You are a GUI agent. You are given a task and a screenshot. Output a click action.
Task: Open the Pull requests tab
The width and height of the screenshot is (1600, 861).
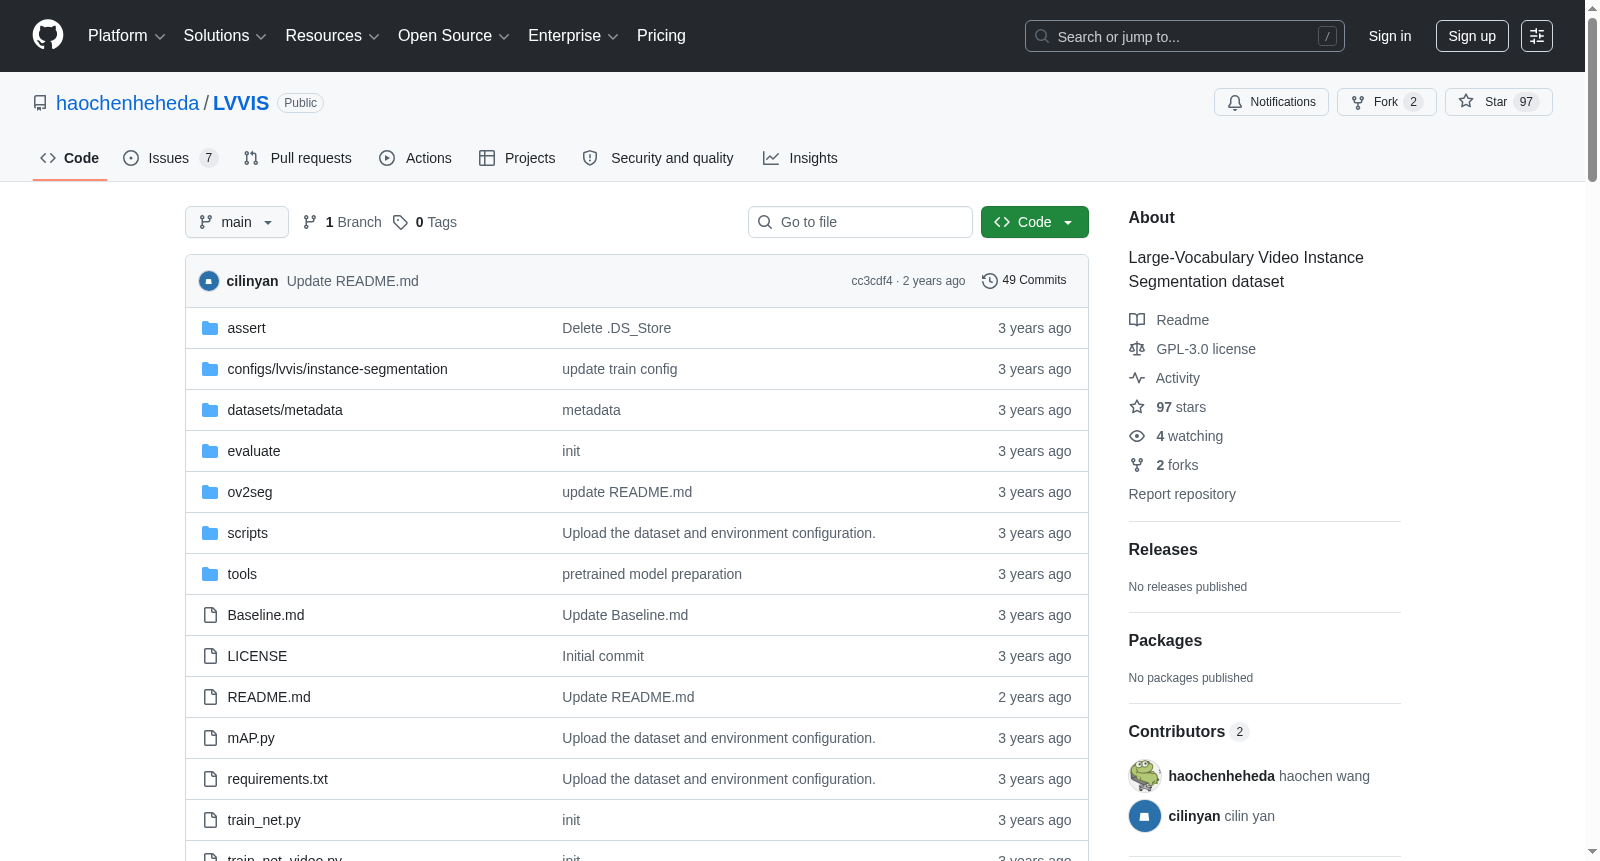[x=298, y=158]
